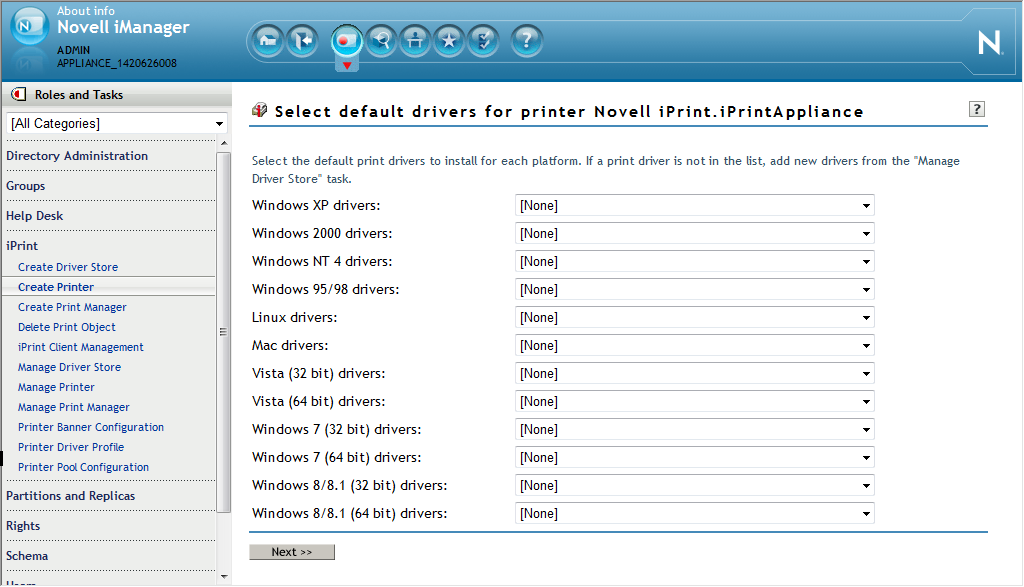1024x587 pixels.
Task: Open the Configure (desk) toolbar icon
Action: click(415, 41)
